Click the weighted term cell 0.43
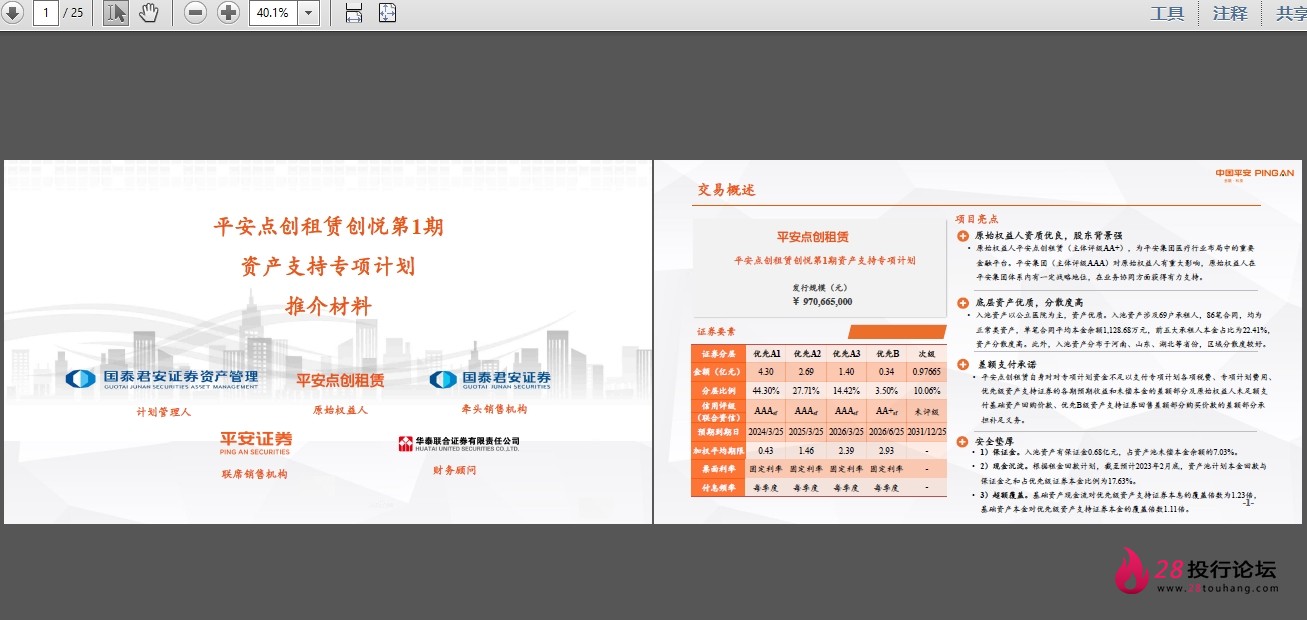 (x=766, y=450)
